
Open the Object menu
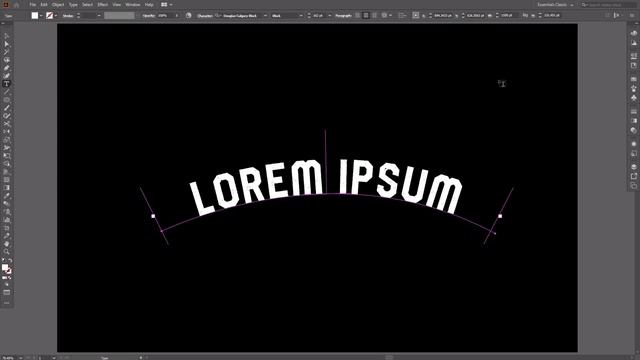pyautogui.click(x=58, y=4)
